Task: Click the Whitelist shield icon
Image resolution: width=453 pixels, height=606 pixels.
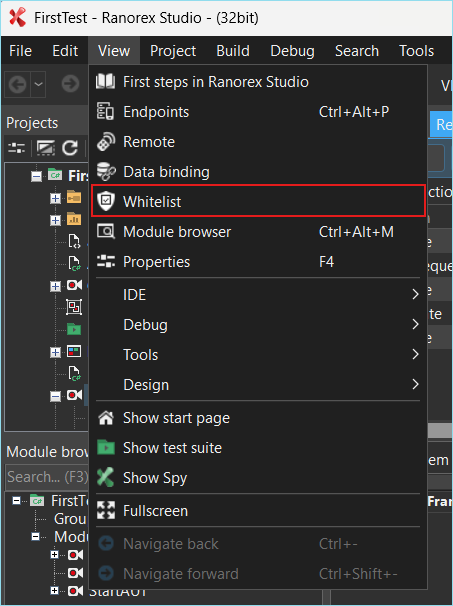Action: [106, 201]
